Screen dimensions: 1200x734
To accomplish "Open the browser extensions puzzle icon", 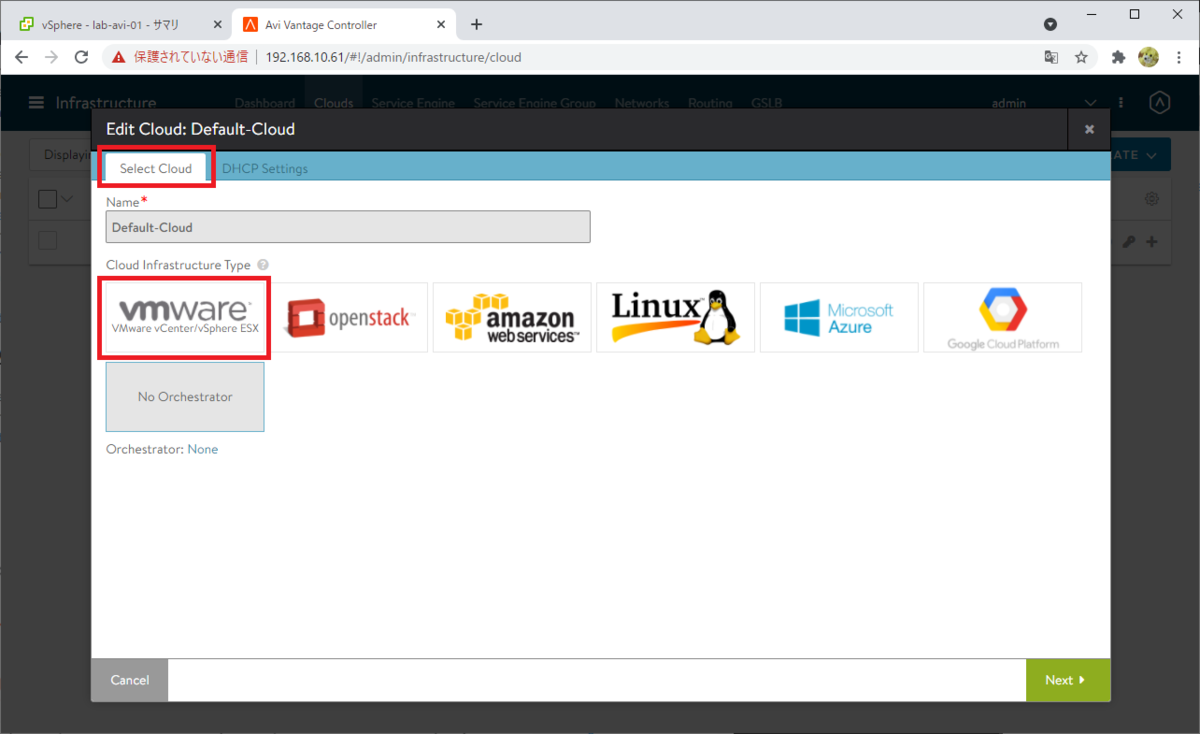I will click(x=1118, y=57).
